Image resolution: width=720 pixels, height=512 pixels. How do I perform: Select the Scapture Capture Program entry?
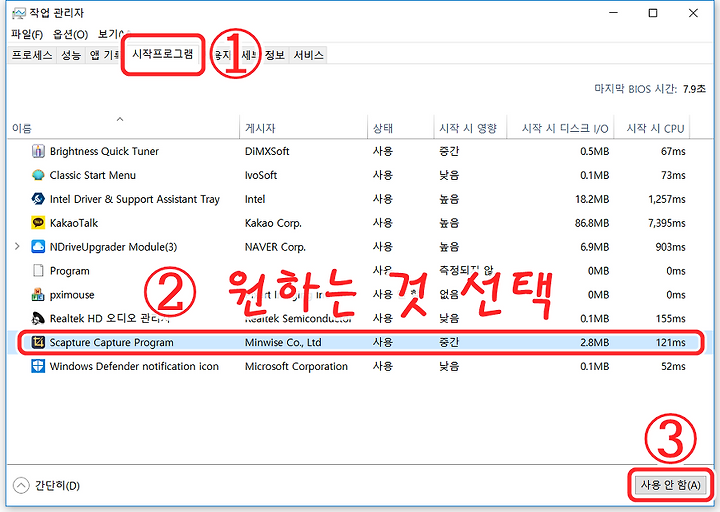point(112,342)
